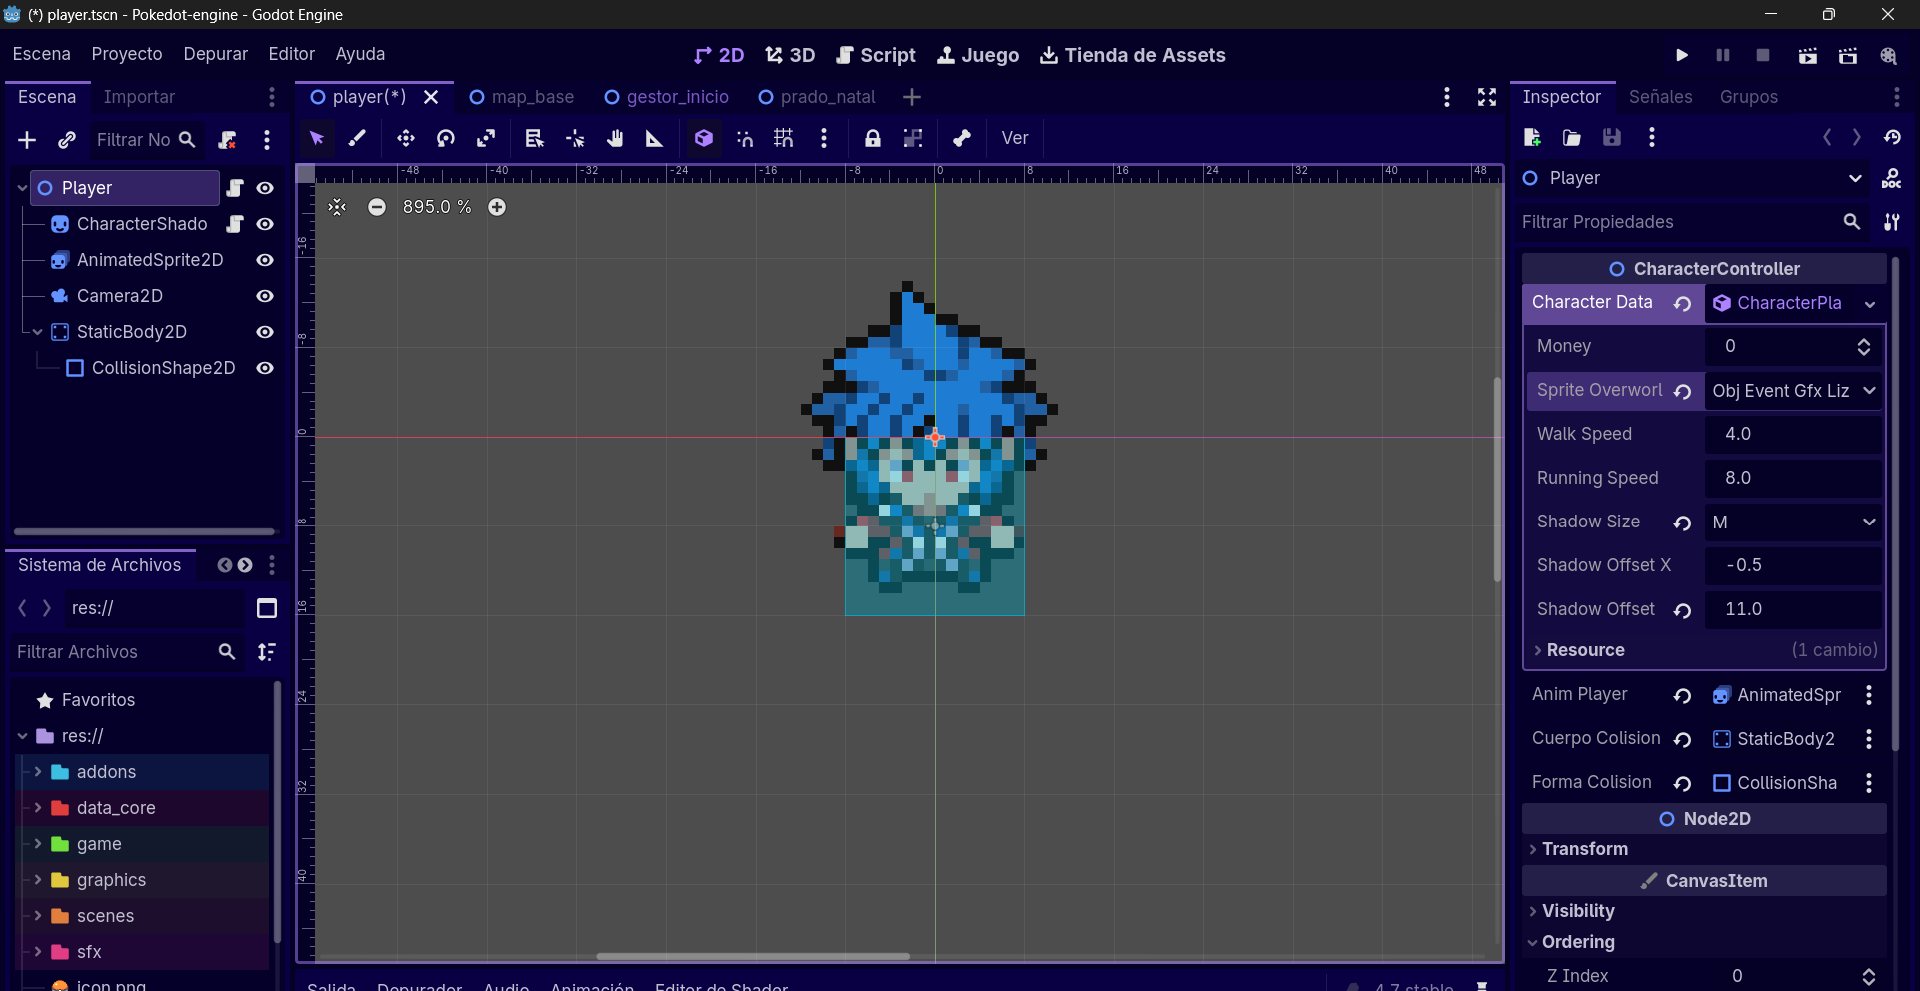Center the viewport view icon
1920x991 pixels.
click(337, 207)
